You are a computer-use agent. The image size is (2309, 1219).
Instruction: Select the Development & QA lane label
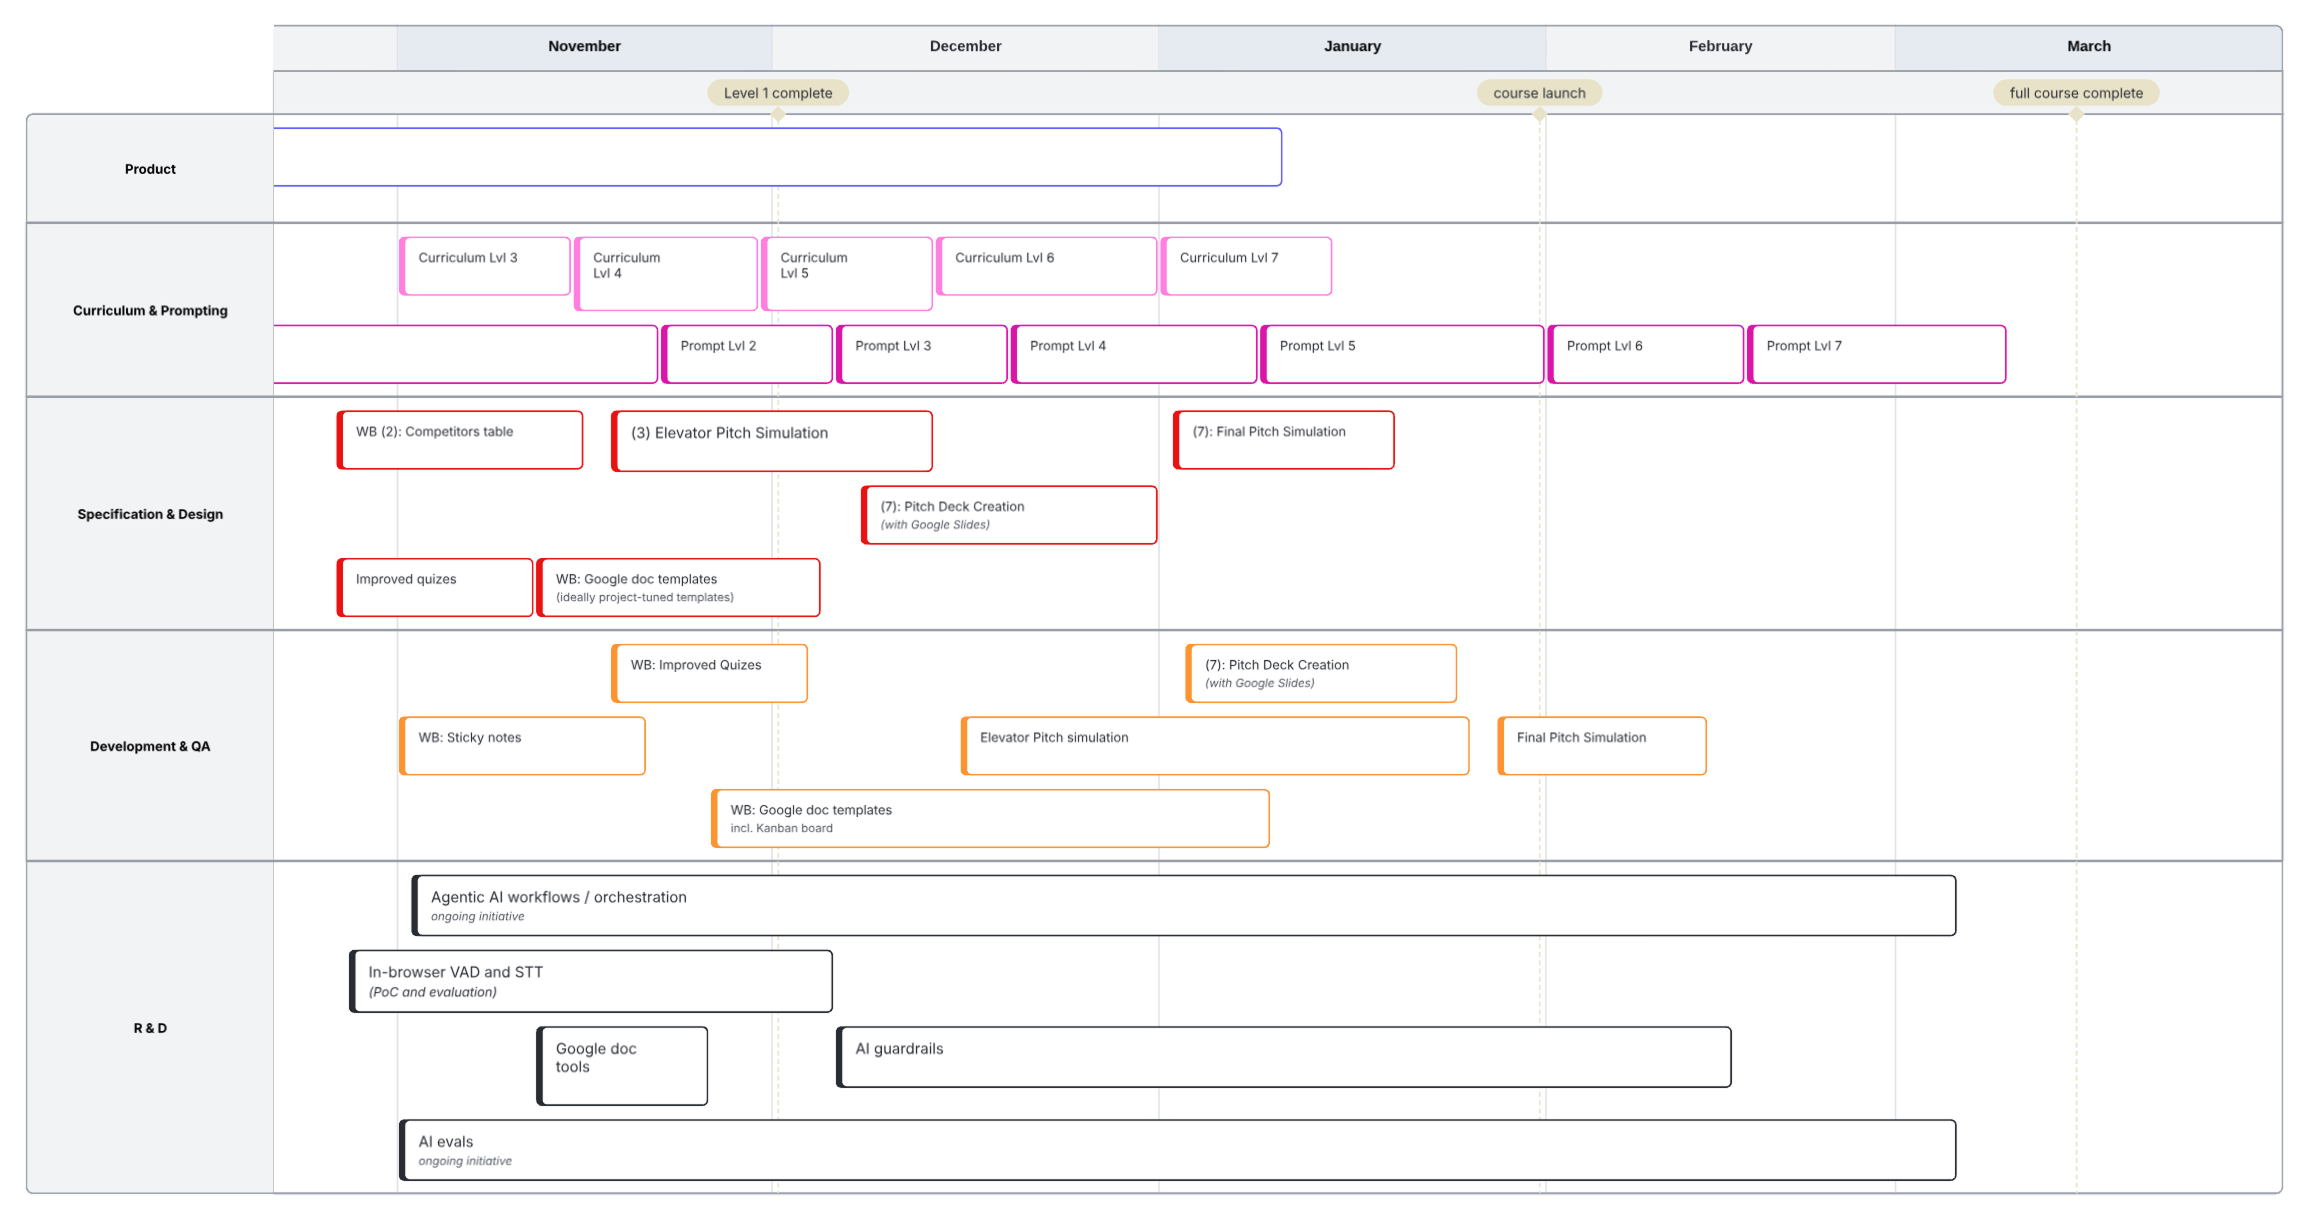150,746
